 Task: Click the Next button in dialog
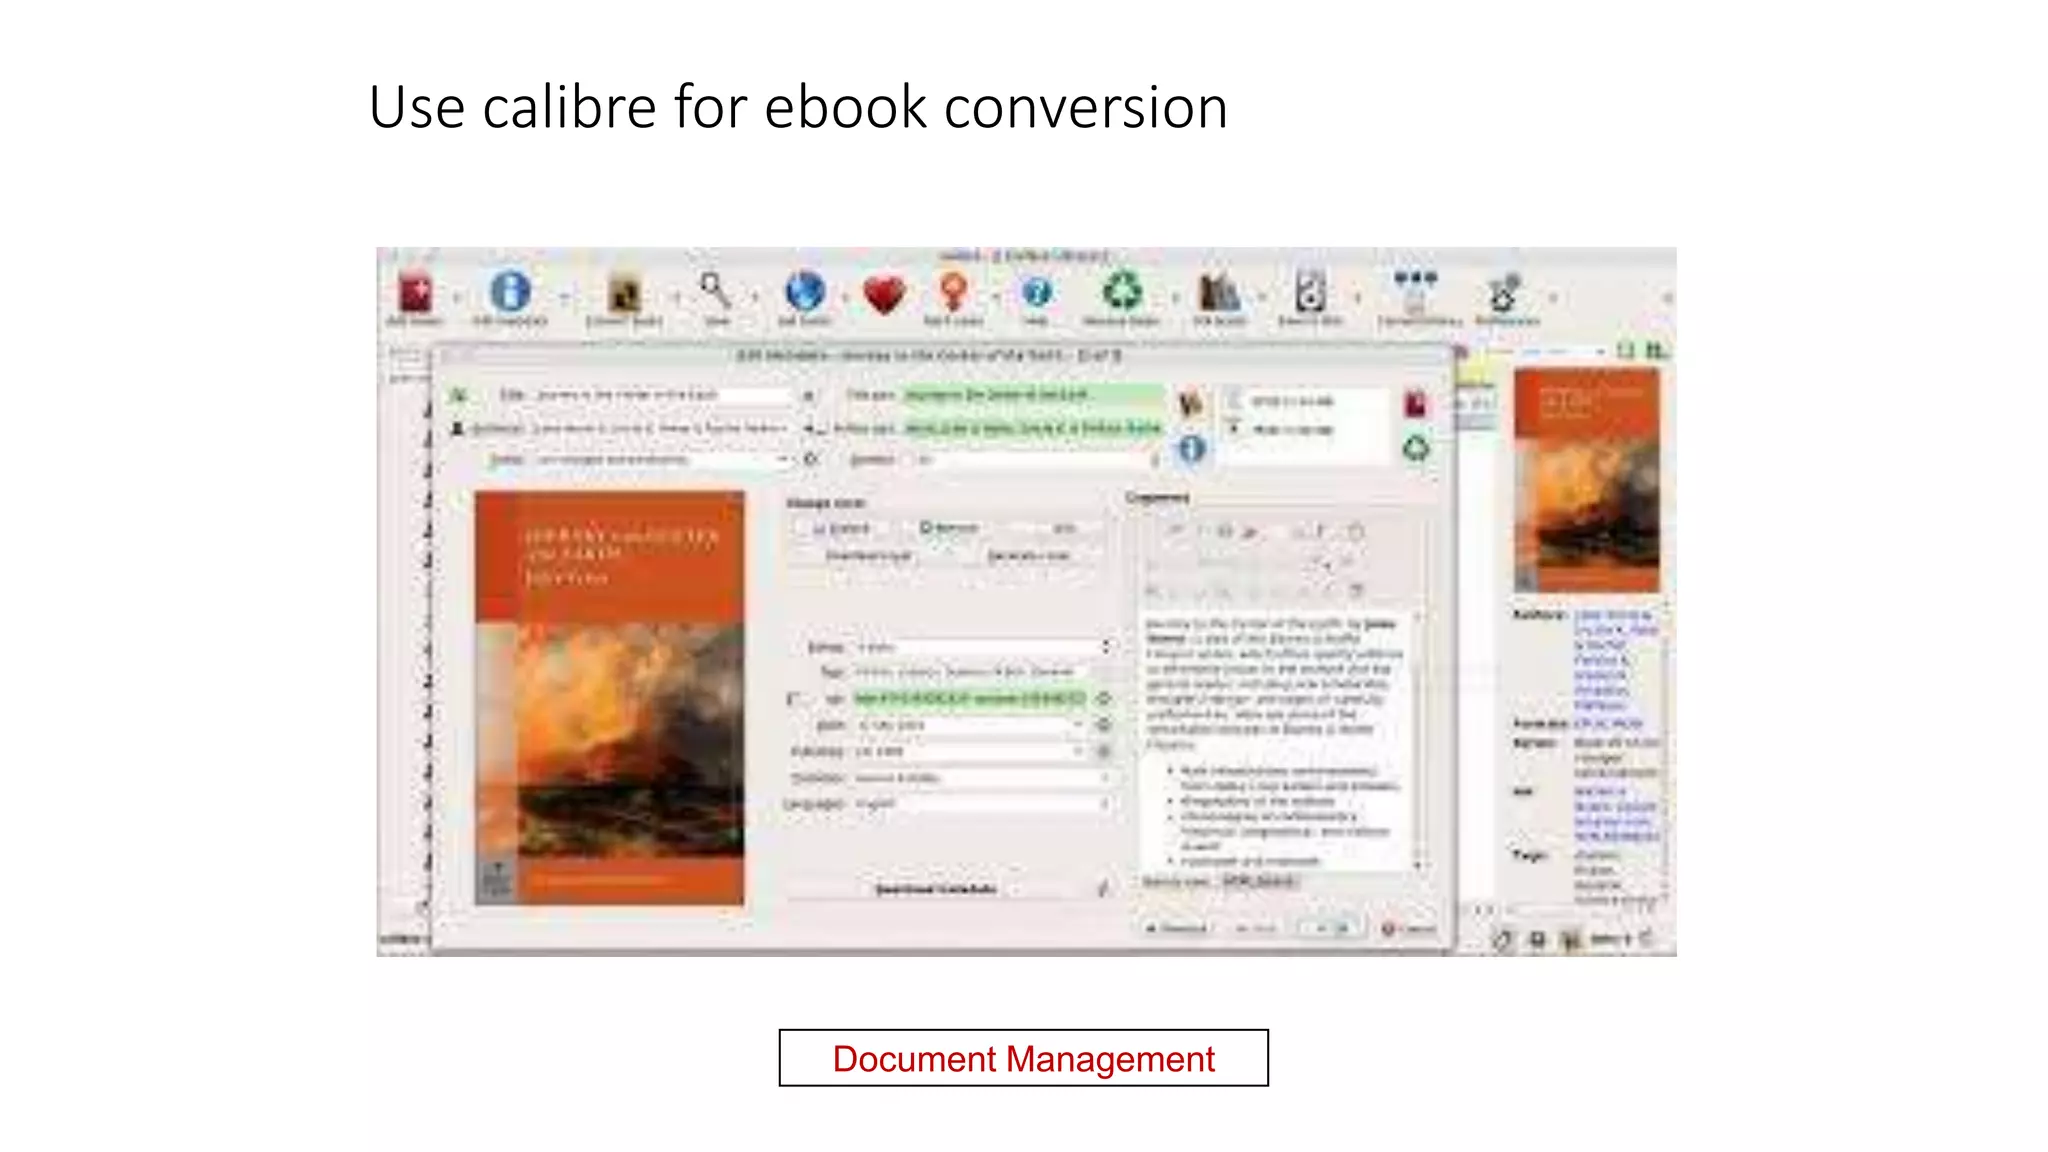coord(1257,929)
